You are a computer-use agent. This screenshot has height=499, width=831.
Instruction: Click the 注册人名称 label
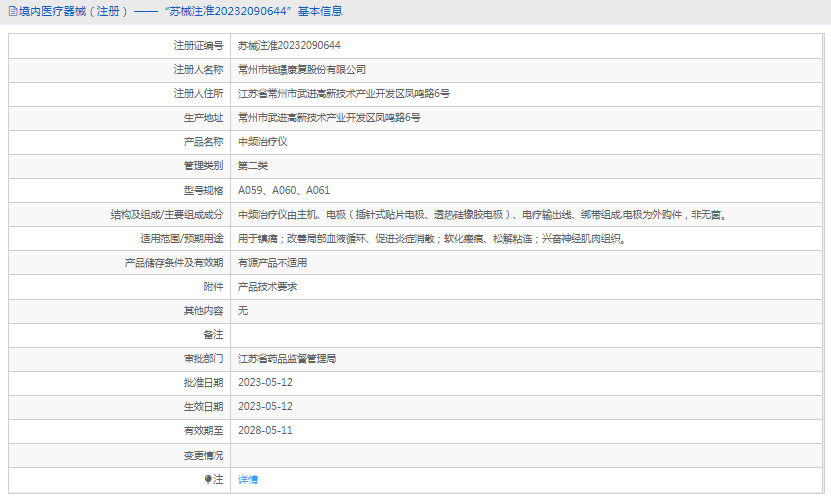[x=198, y=69]
